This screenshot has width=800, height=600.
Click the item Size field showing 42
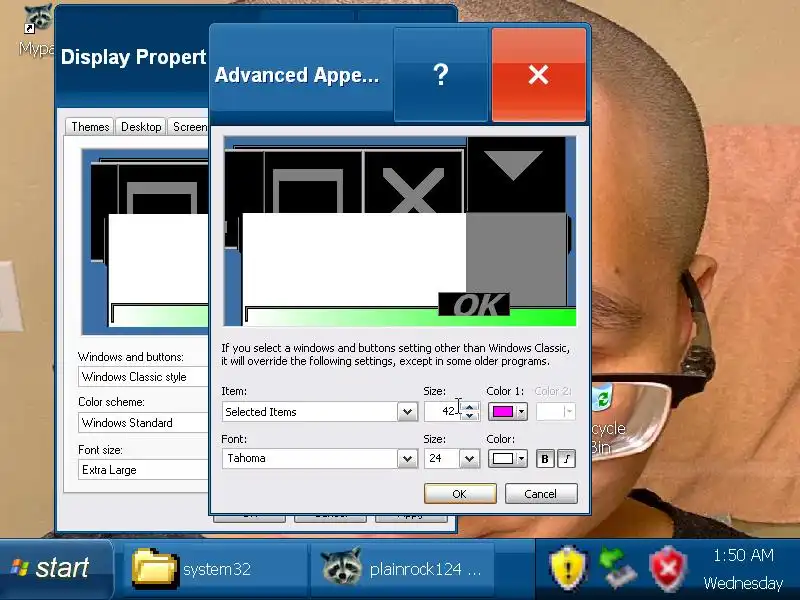coord(442,412)
